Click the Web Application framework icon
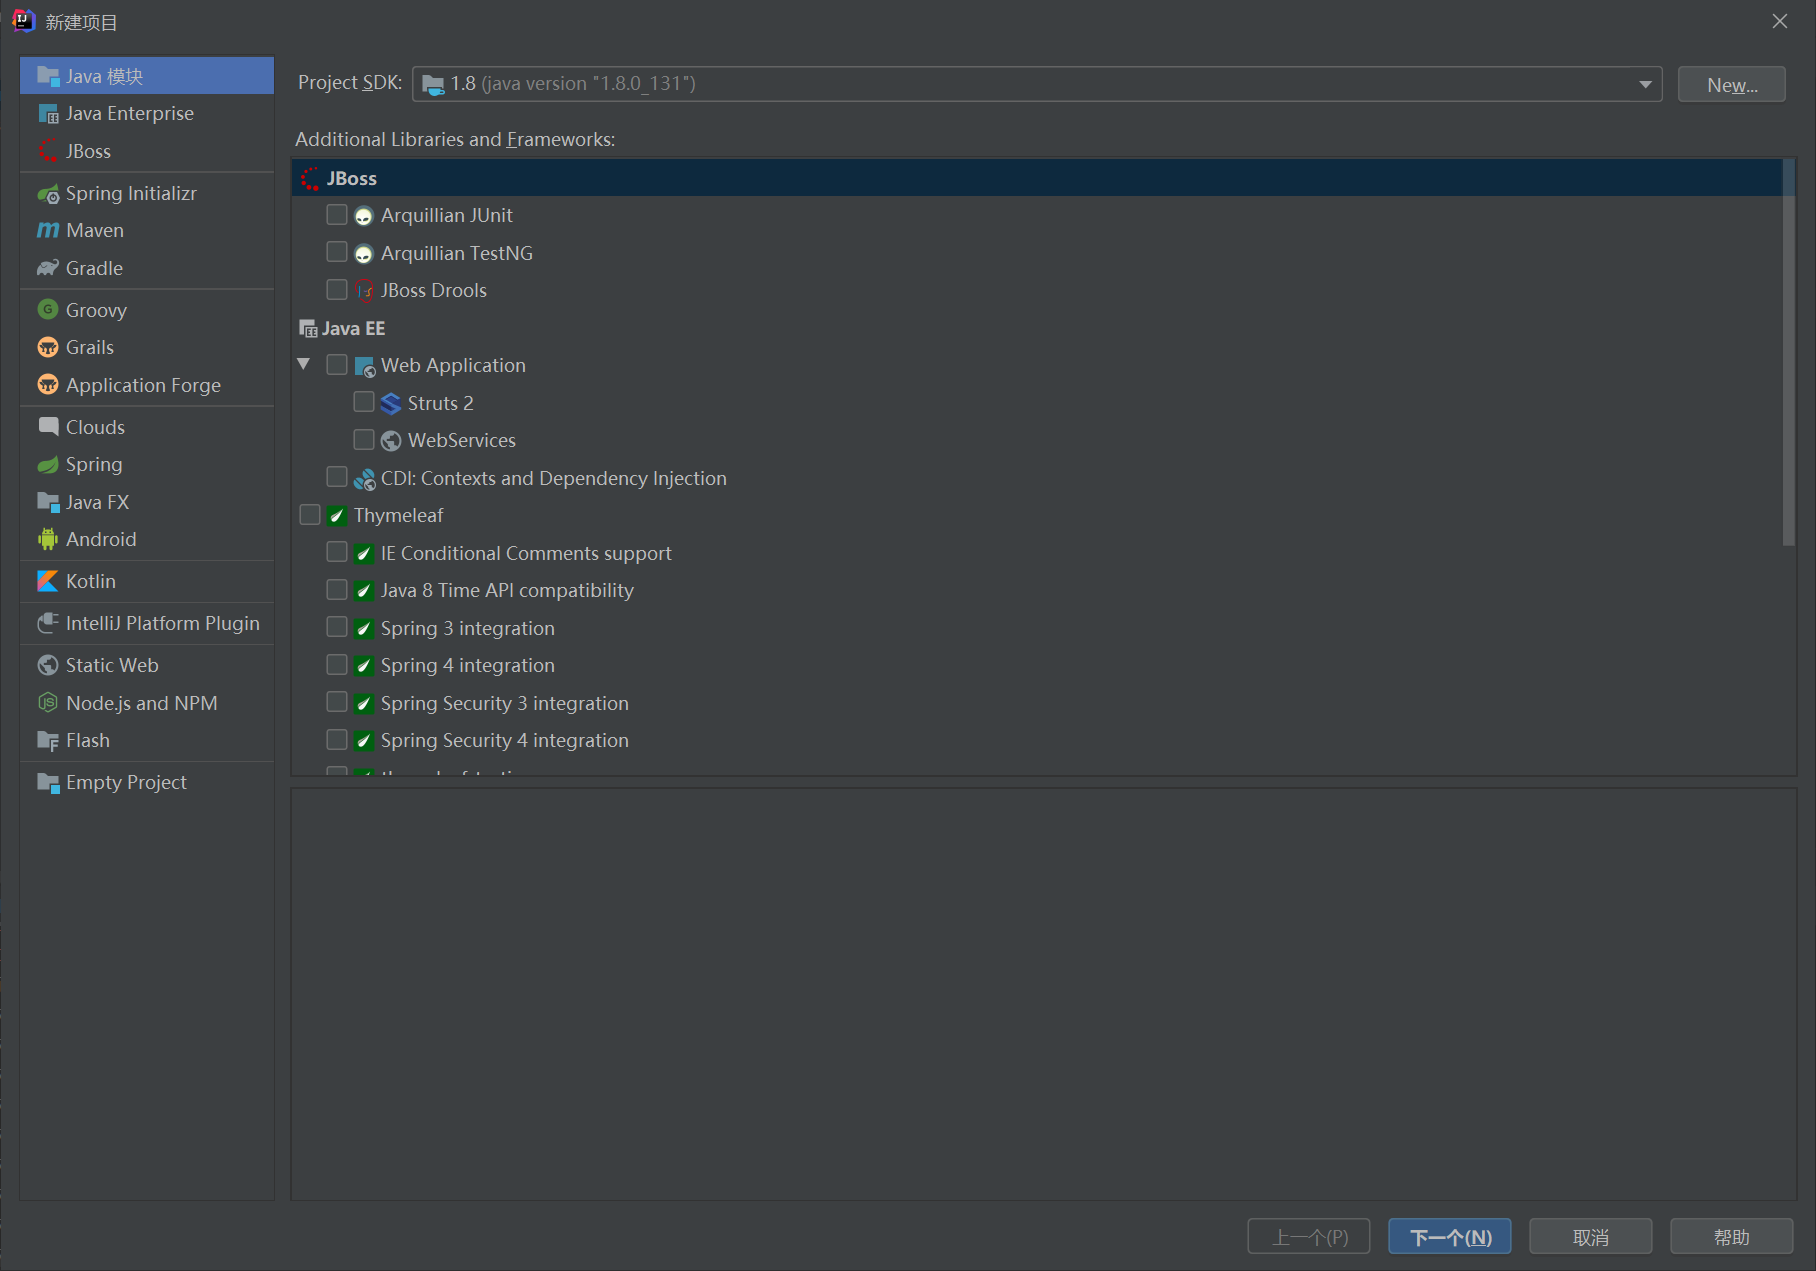This screenshot has width=1816, height=1271. click(364, 366)
